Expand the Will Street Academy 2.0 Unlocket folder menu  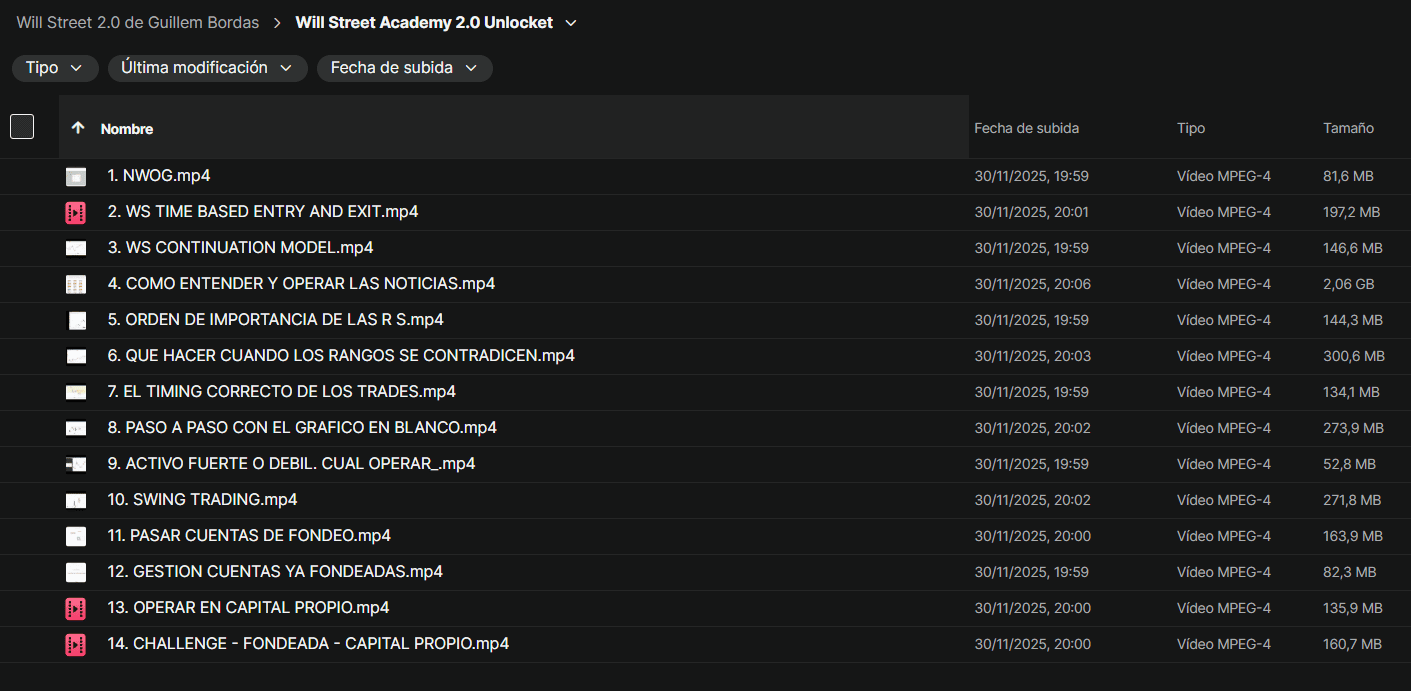point(571,23)
